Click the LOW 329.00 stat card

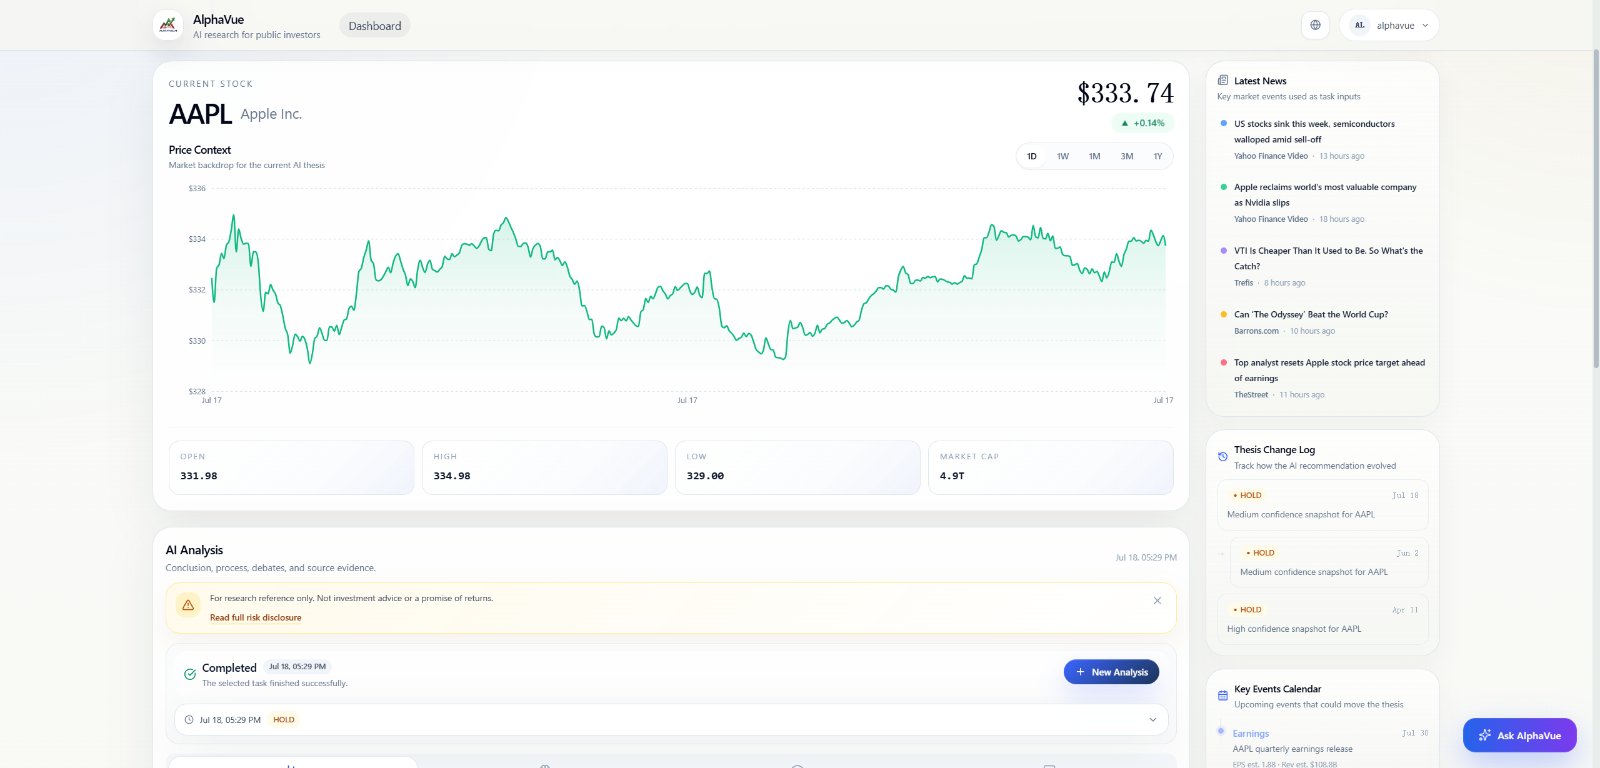(x=798, y=467)
